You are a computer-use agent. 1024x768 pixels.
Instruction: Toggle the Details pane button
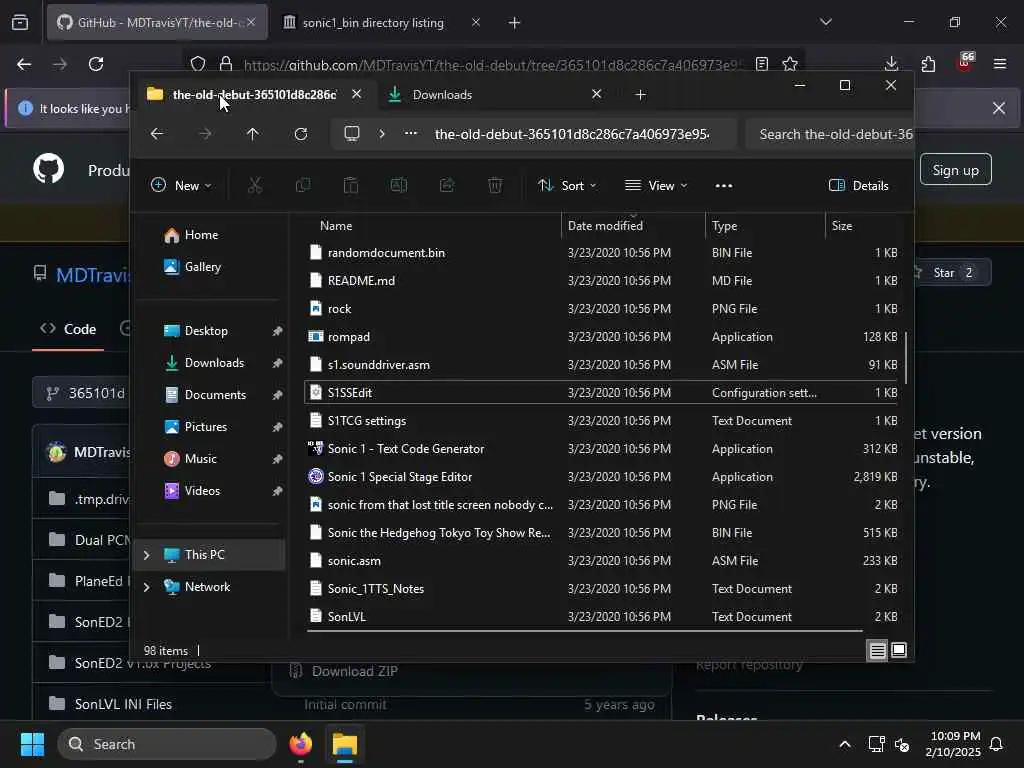[x=858, y=185]
